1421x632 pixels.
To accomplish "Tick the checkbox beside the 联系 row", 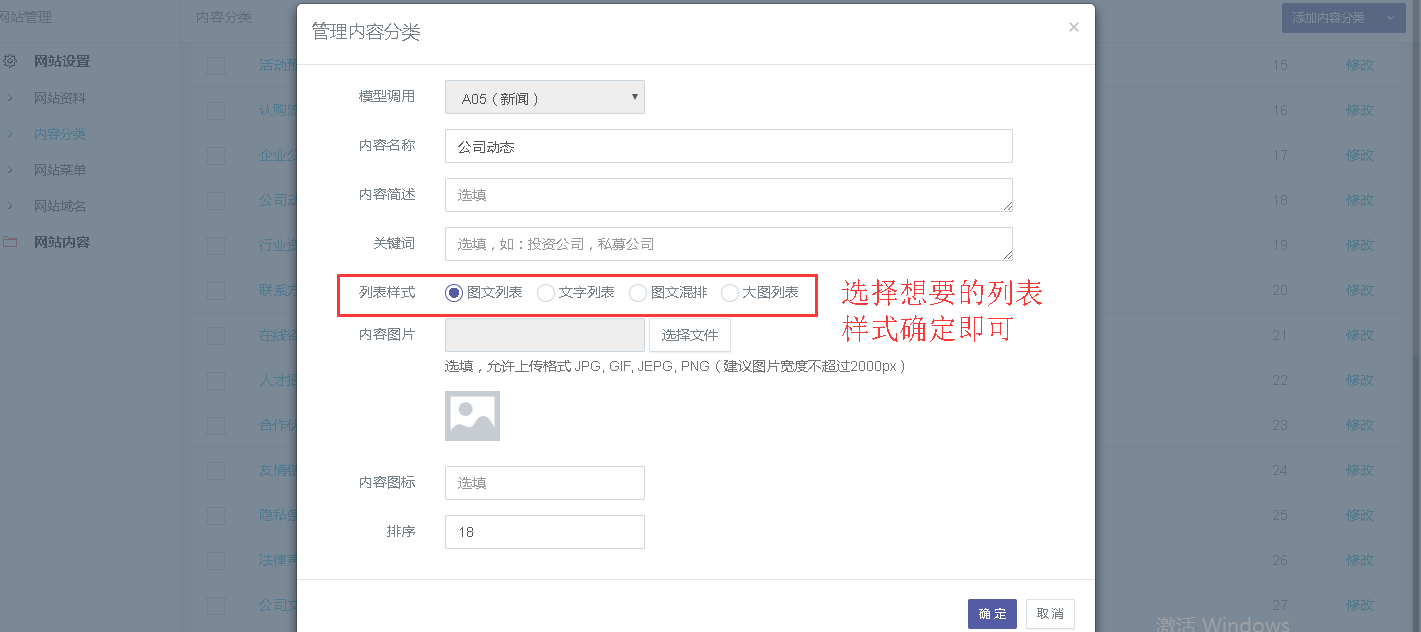I will 216,290.
